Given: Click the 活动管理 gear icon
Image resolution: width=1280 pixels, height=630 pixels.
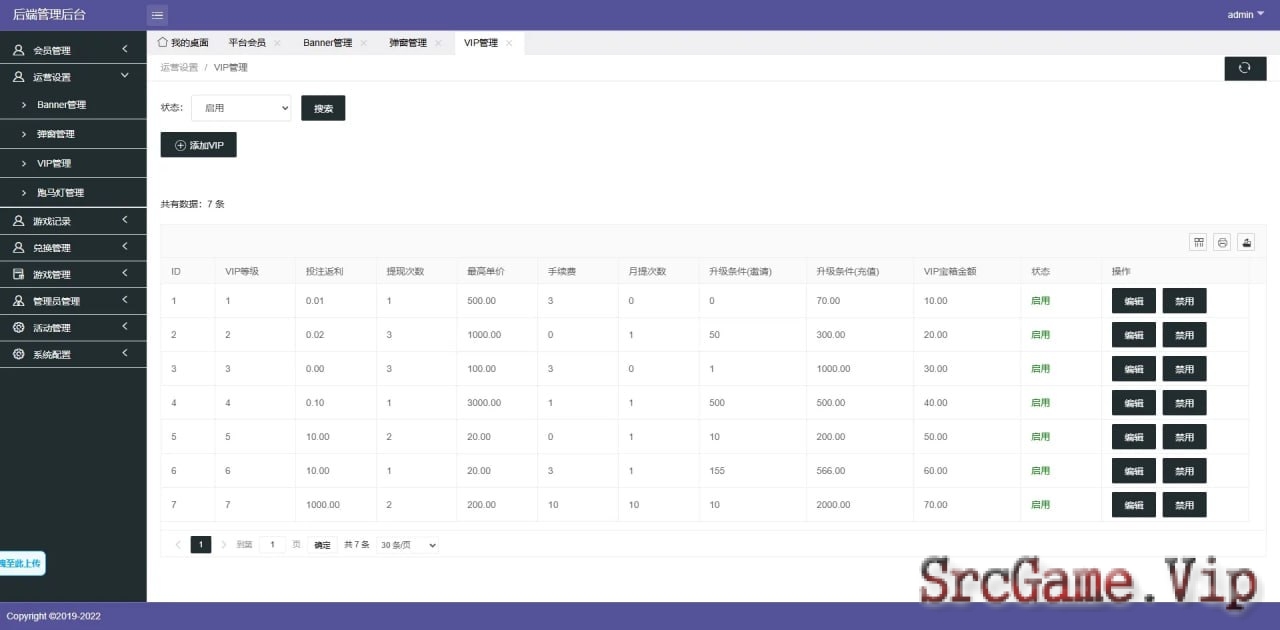Looking at the screenshot, I should [18, 327].
